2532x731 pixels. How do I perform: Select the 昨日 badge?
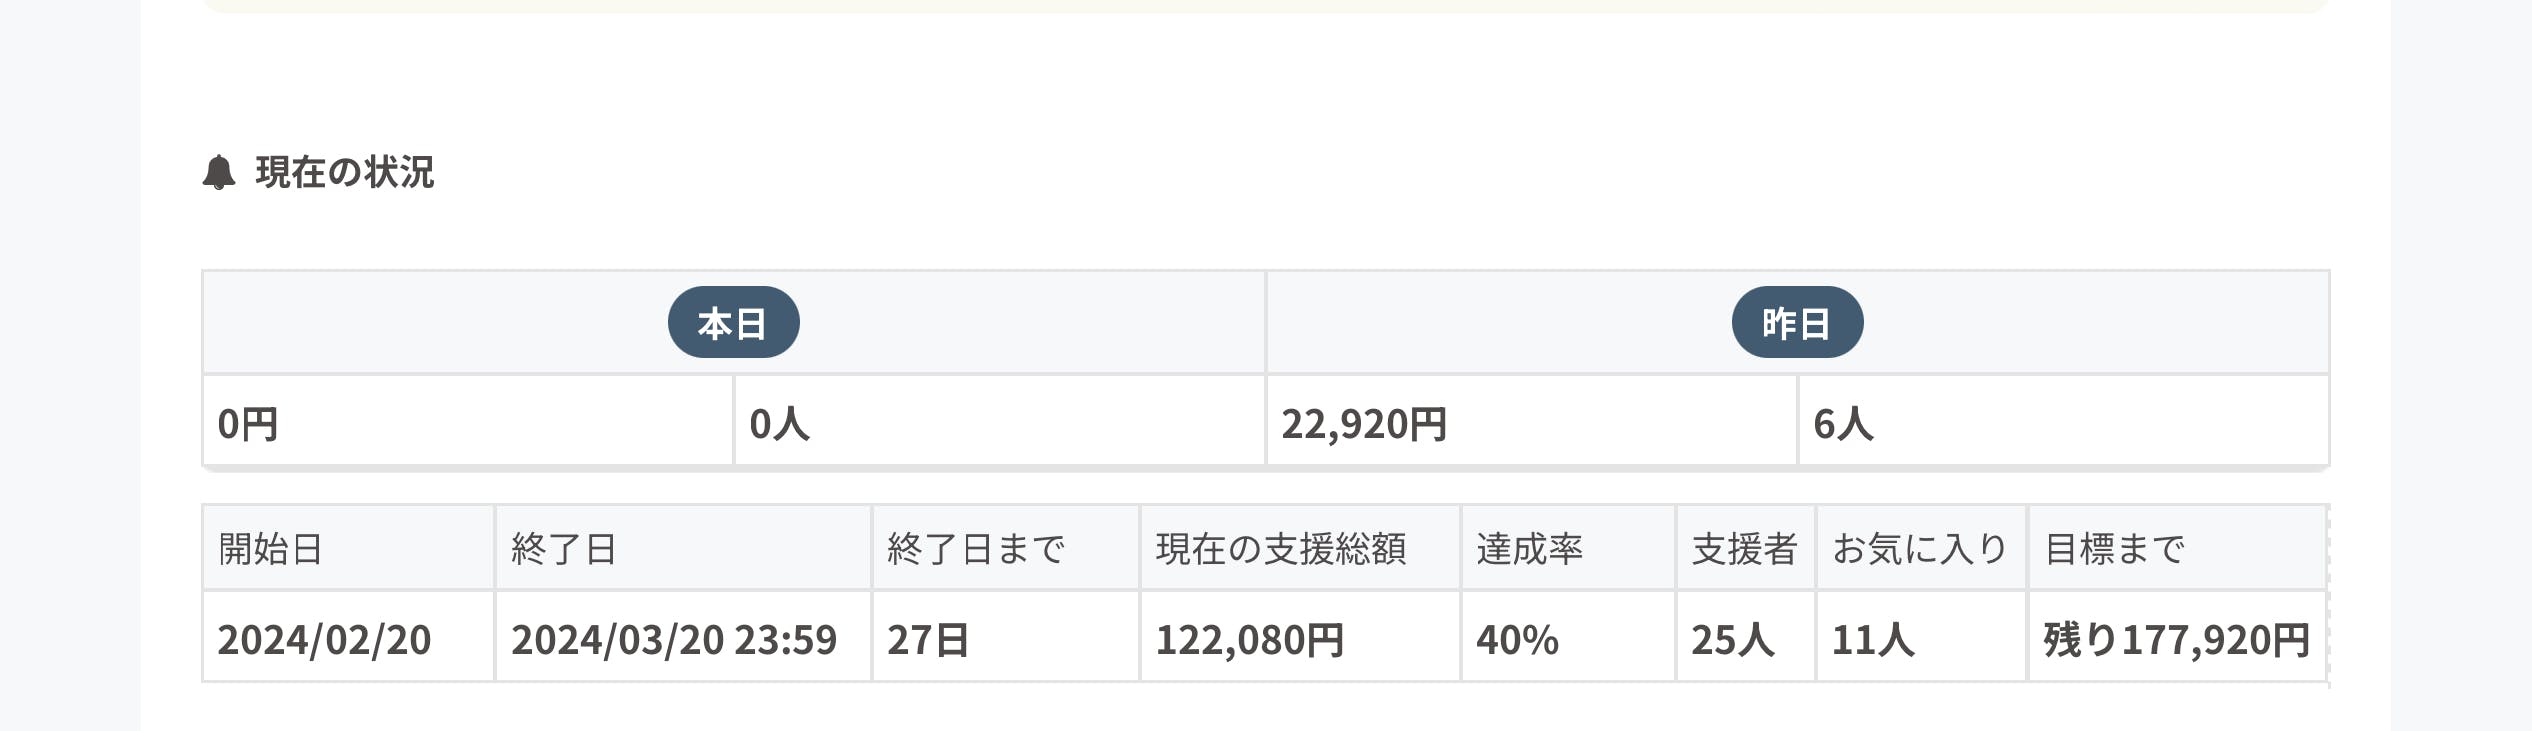1797,323
